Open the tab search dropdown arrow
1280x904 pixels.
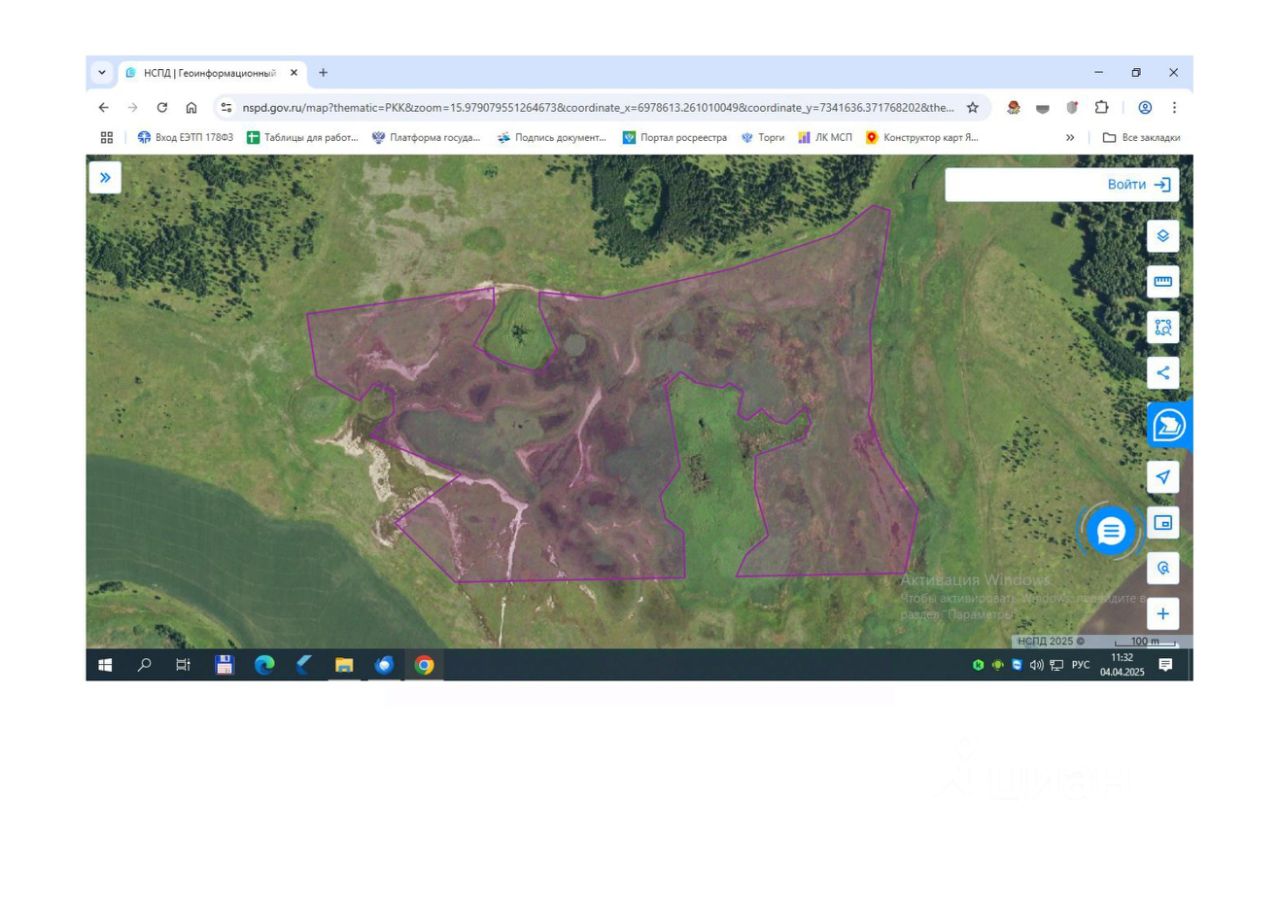102,73
